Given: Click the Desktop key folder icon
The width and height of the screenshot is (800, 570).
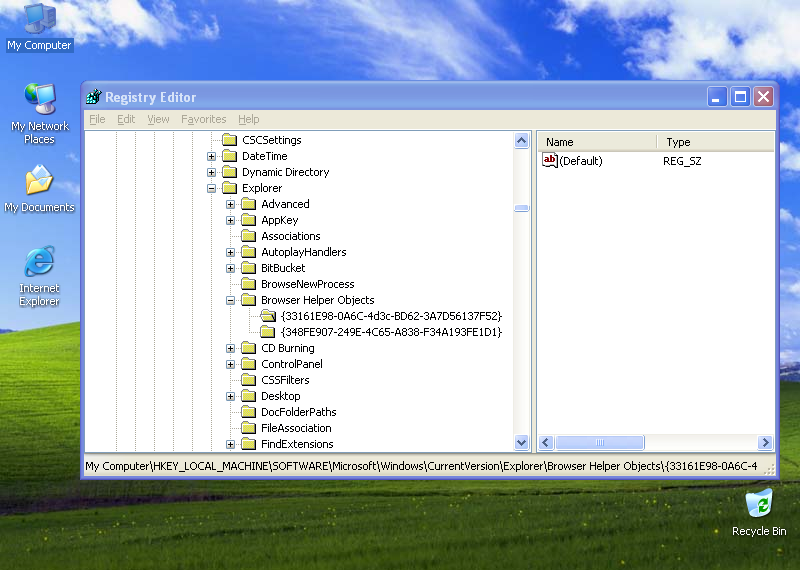Looking at the screenshot, I should coord(248,396).
